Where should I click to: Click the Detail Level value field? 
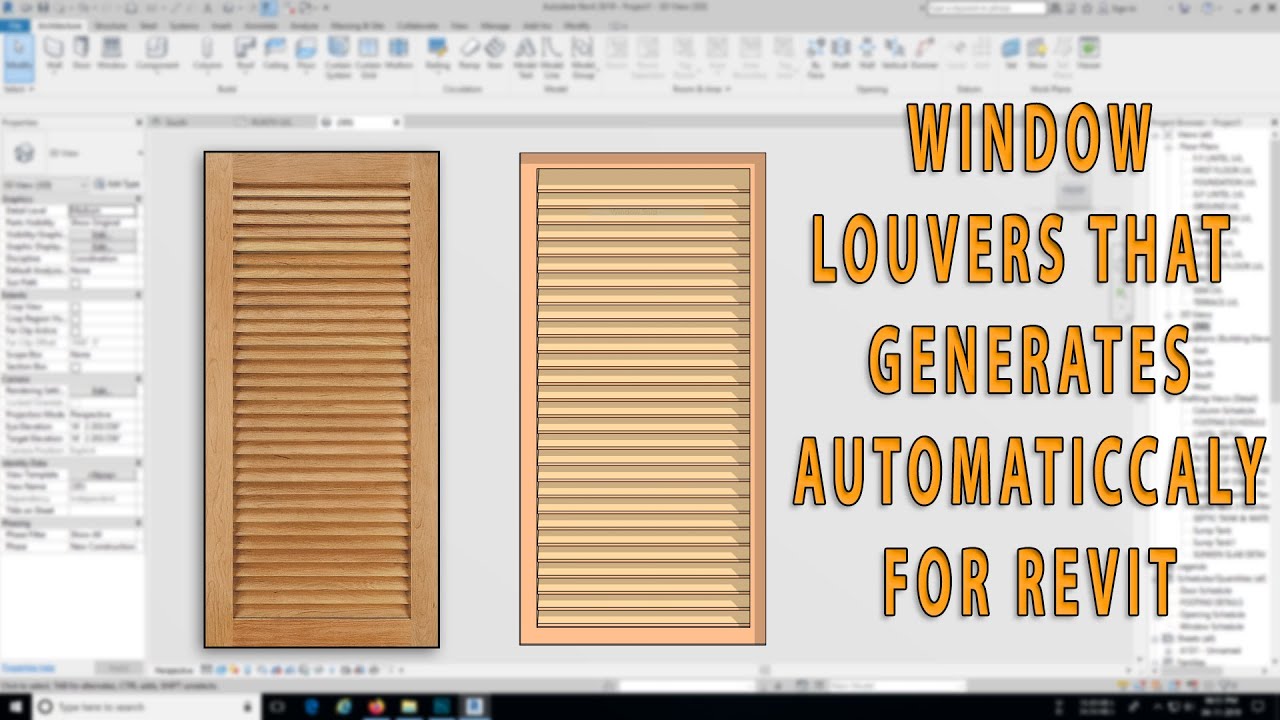coord(102,212)
